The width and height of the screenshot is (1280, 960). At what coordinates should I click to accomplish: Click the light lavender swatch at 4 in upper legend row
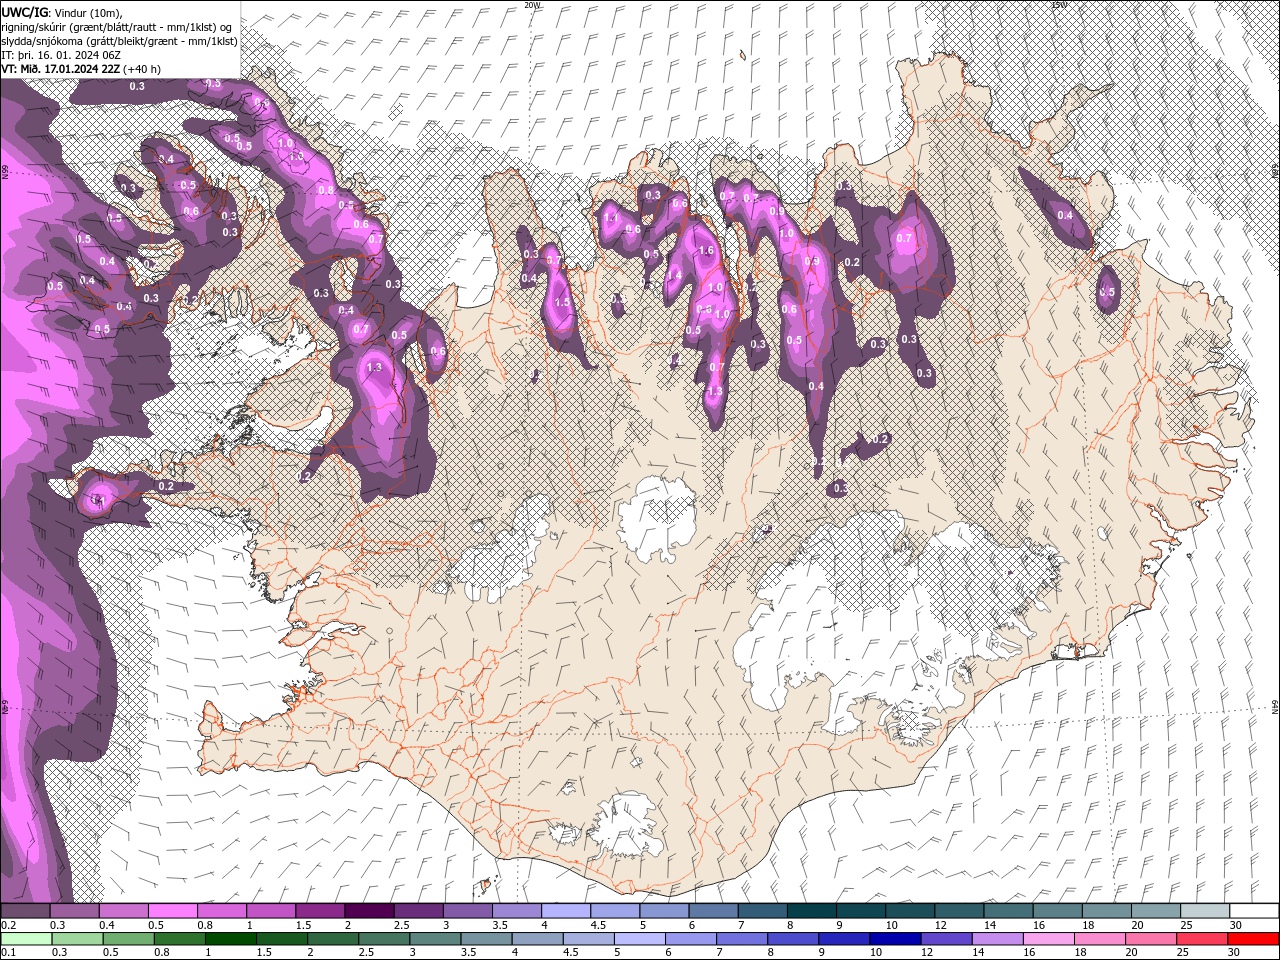(566, 911)
